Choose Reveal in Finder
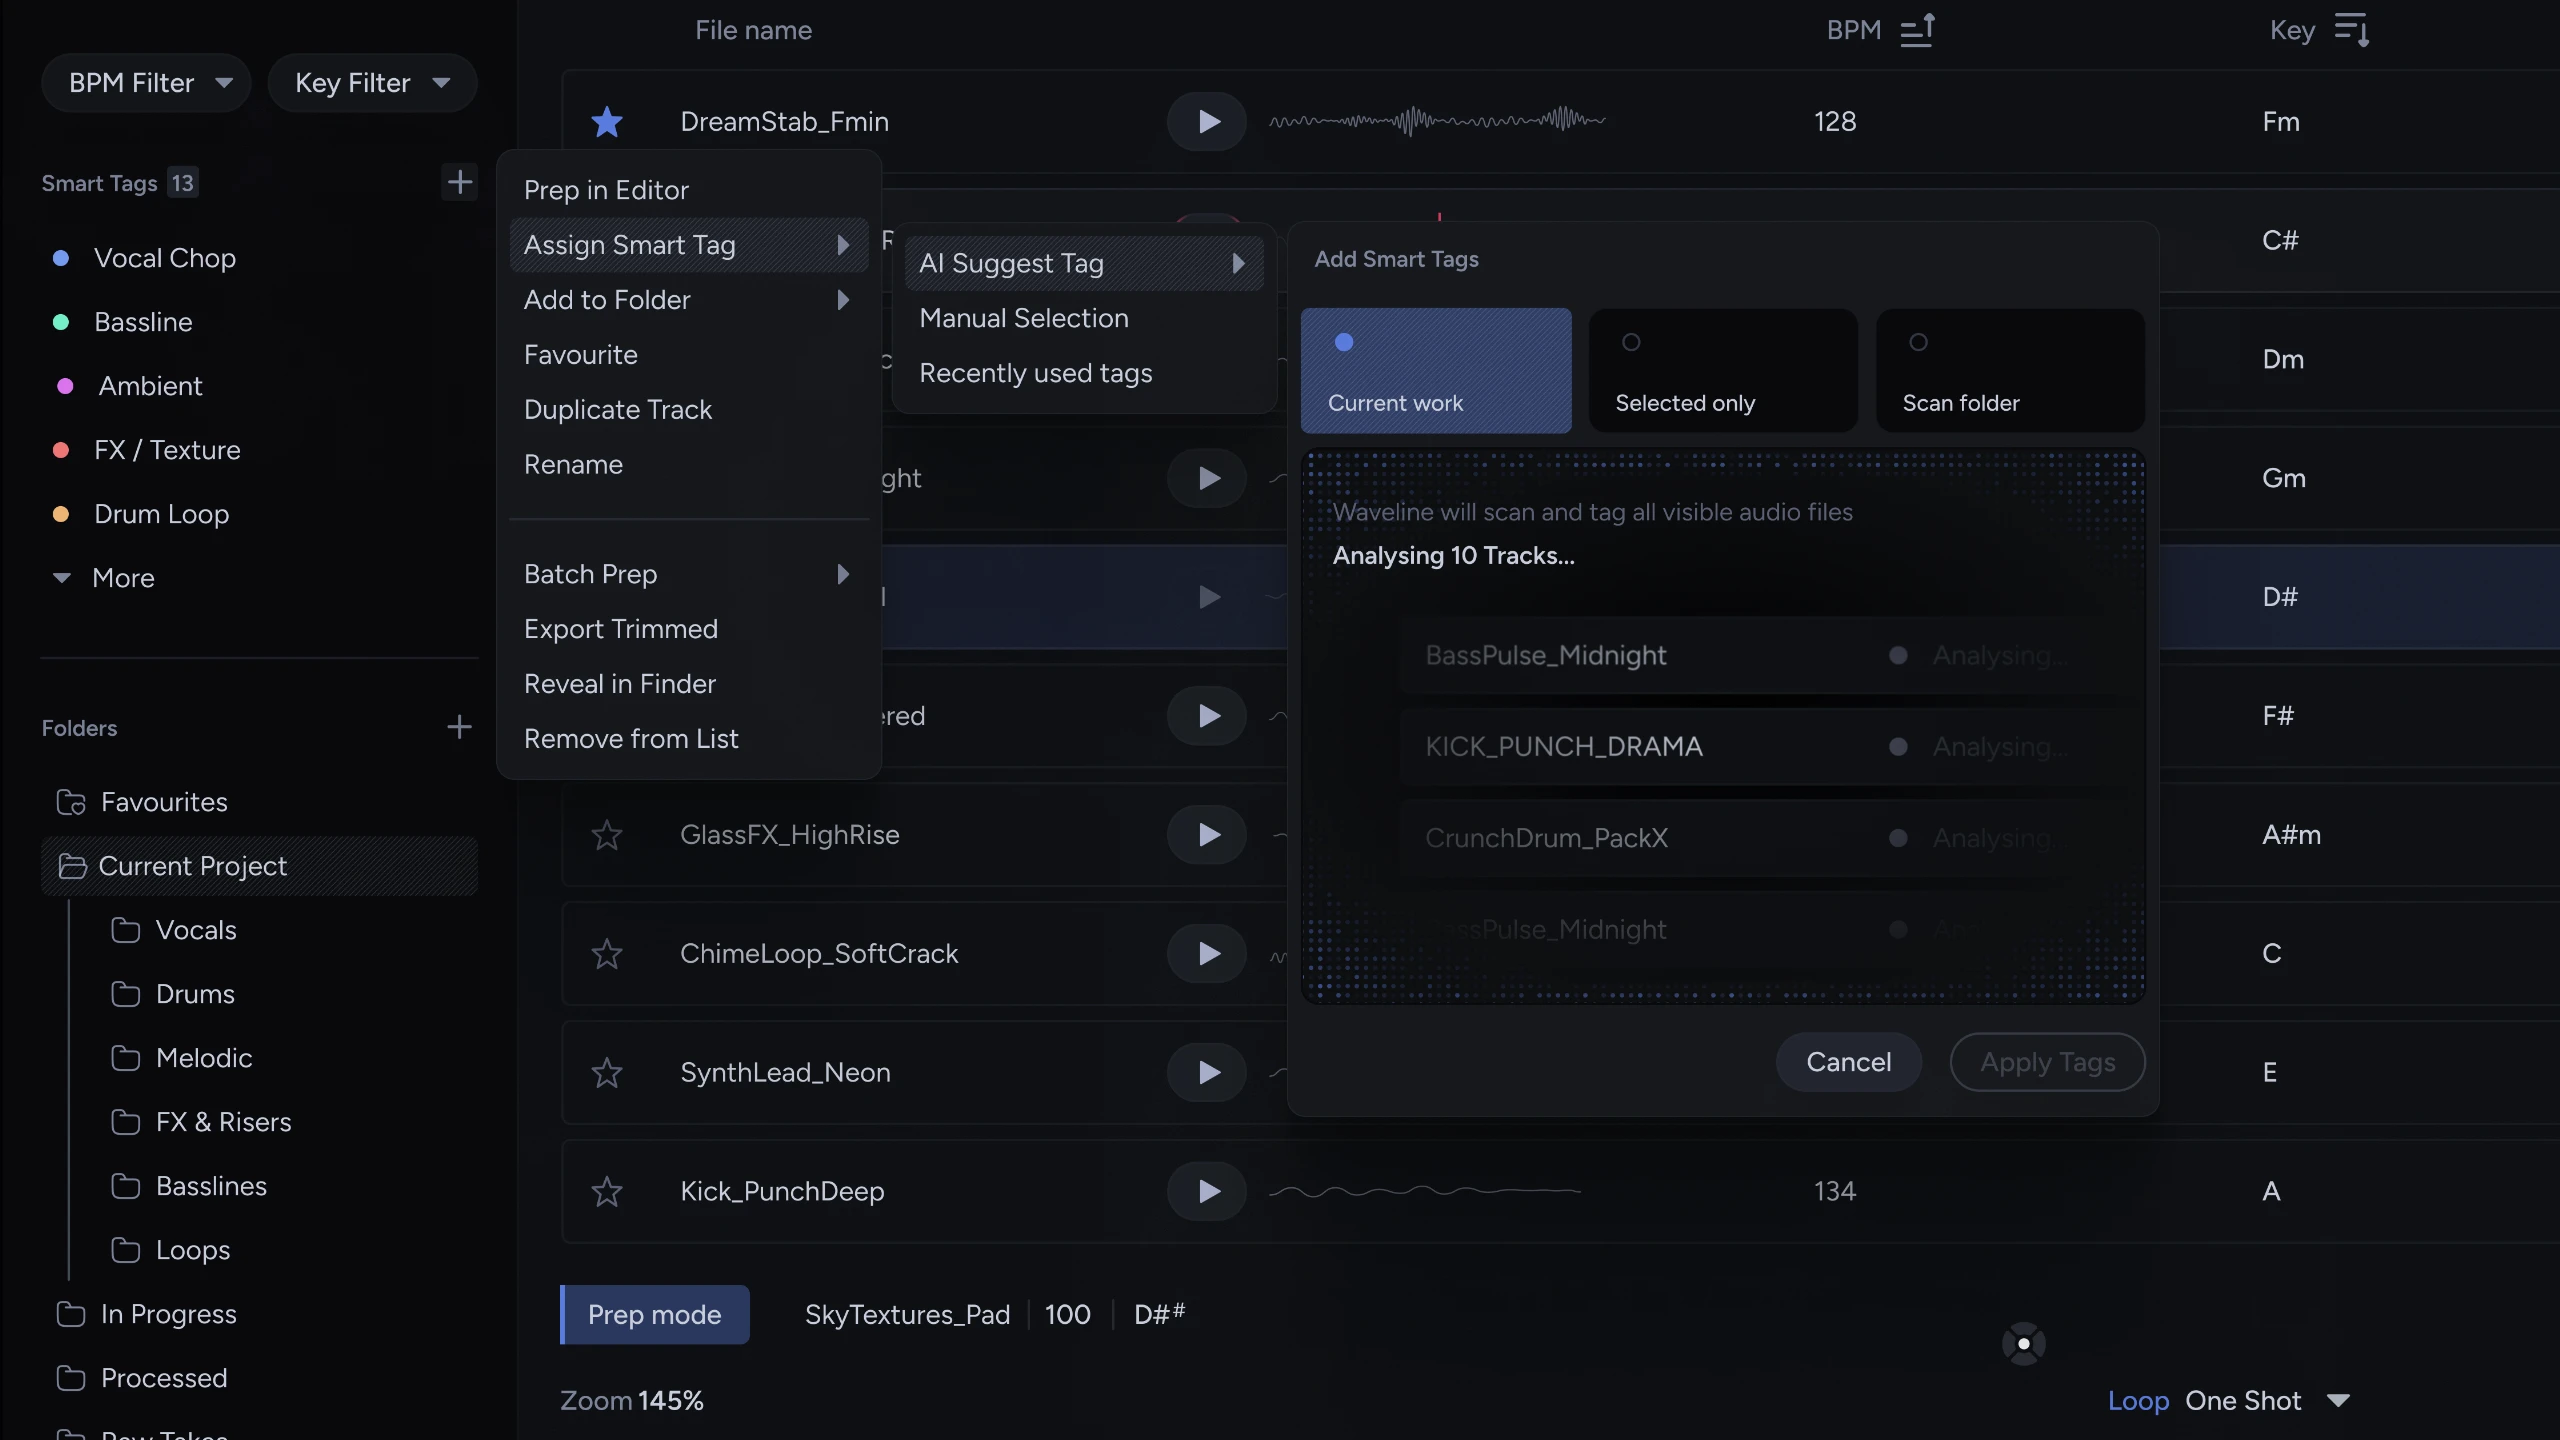The height and width of the screenshot is (1440, 2560). (x=620, y=684)
